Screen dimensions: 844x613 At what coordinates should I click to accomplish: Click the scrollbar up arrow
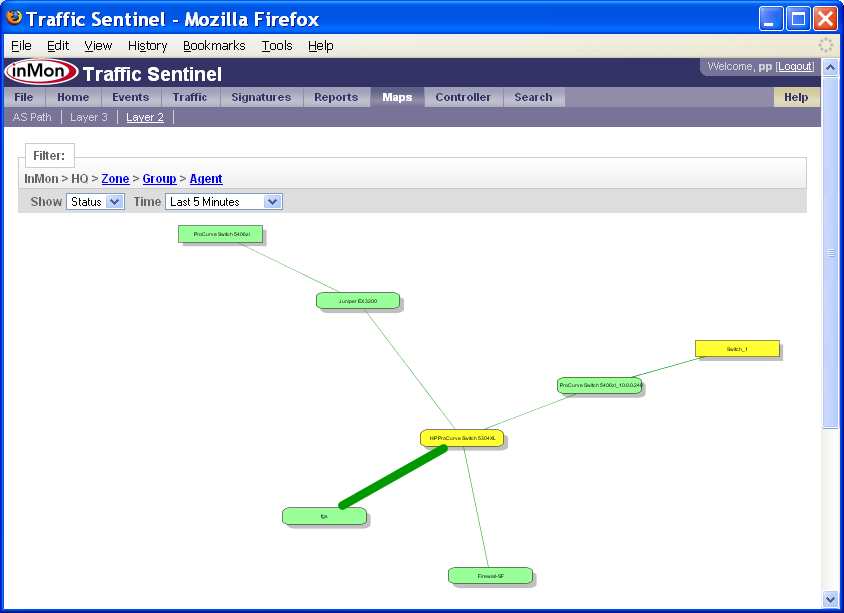pos(830,68)
